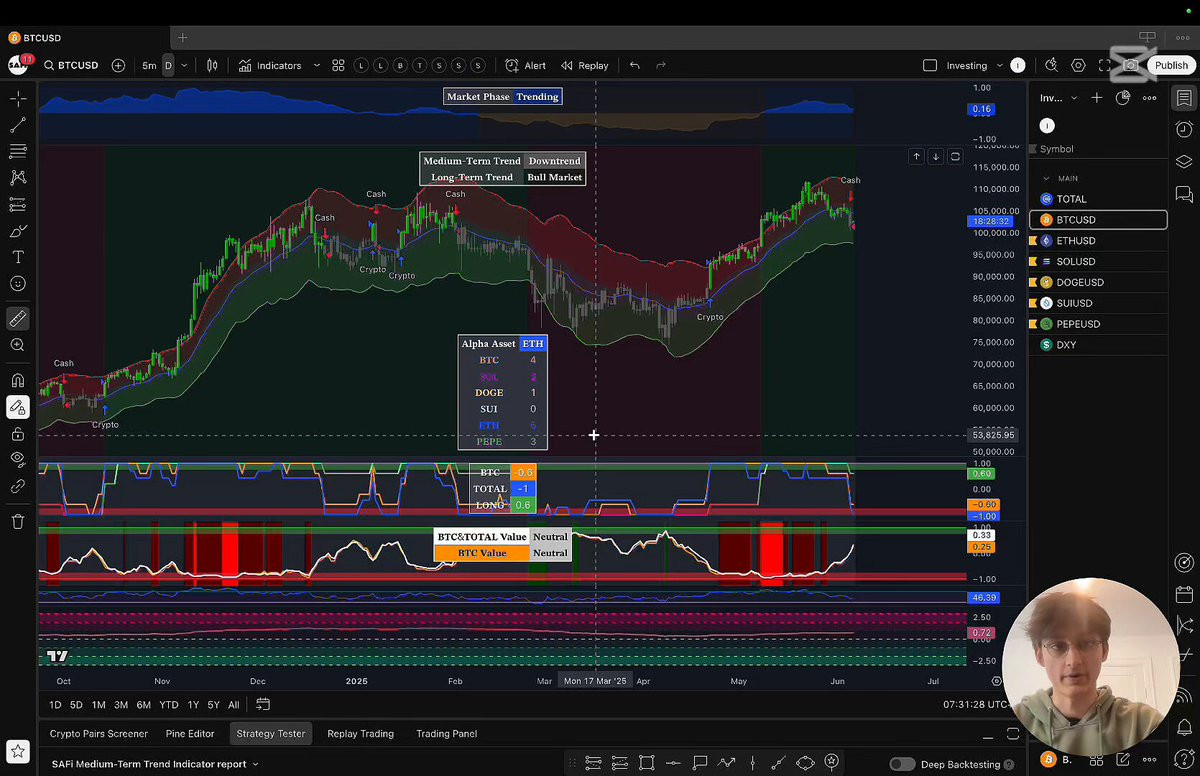Toggle the hide all drawings eye icon
The width and height of the screenshot is (1200, 776).
(18, 459)
